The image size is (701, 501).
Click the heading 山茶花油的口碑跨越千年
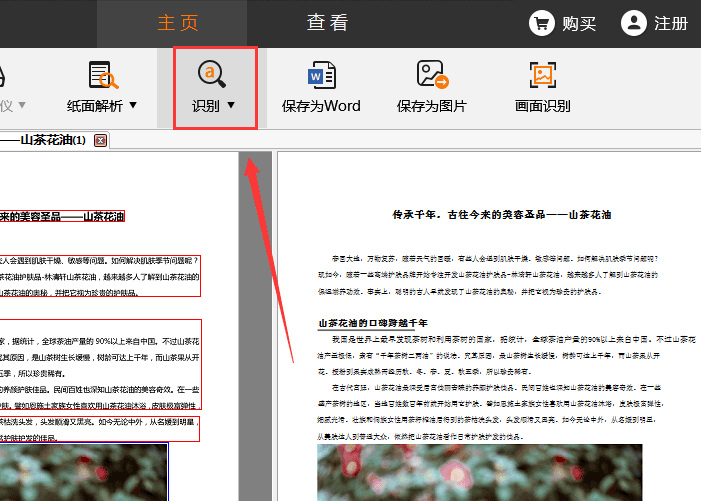[x=373, y=323]
